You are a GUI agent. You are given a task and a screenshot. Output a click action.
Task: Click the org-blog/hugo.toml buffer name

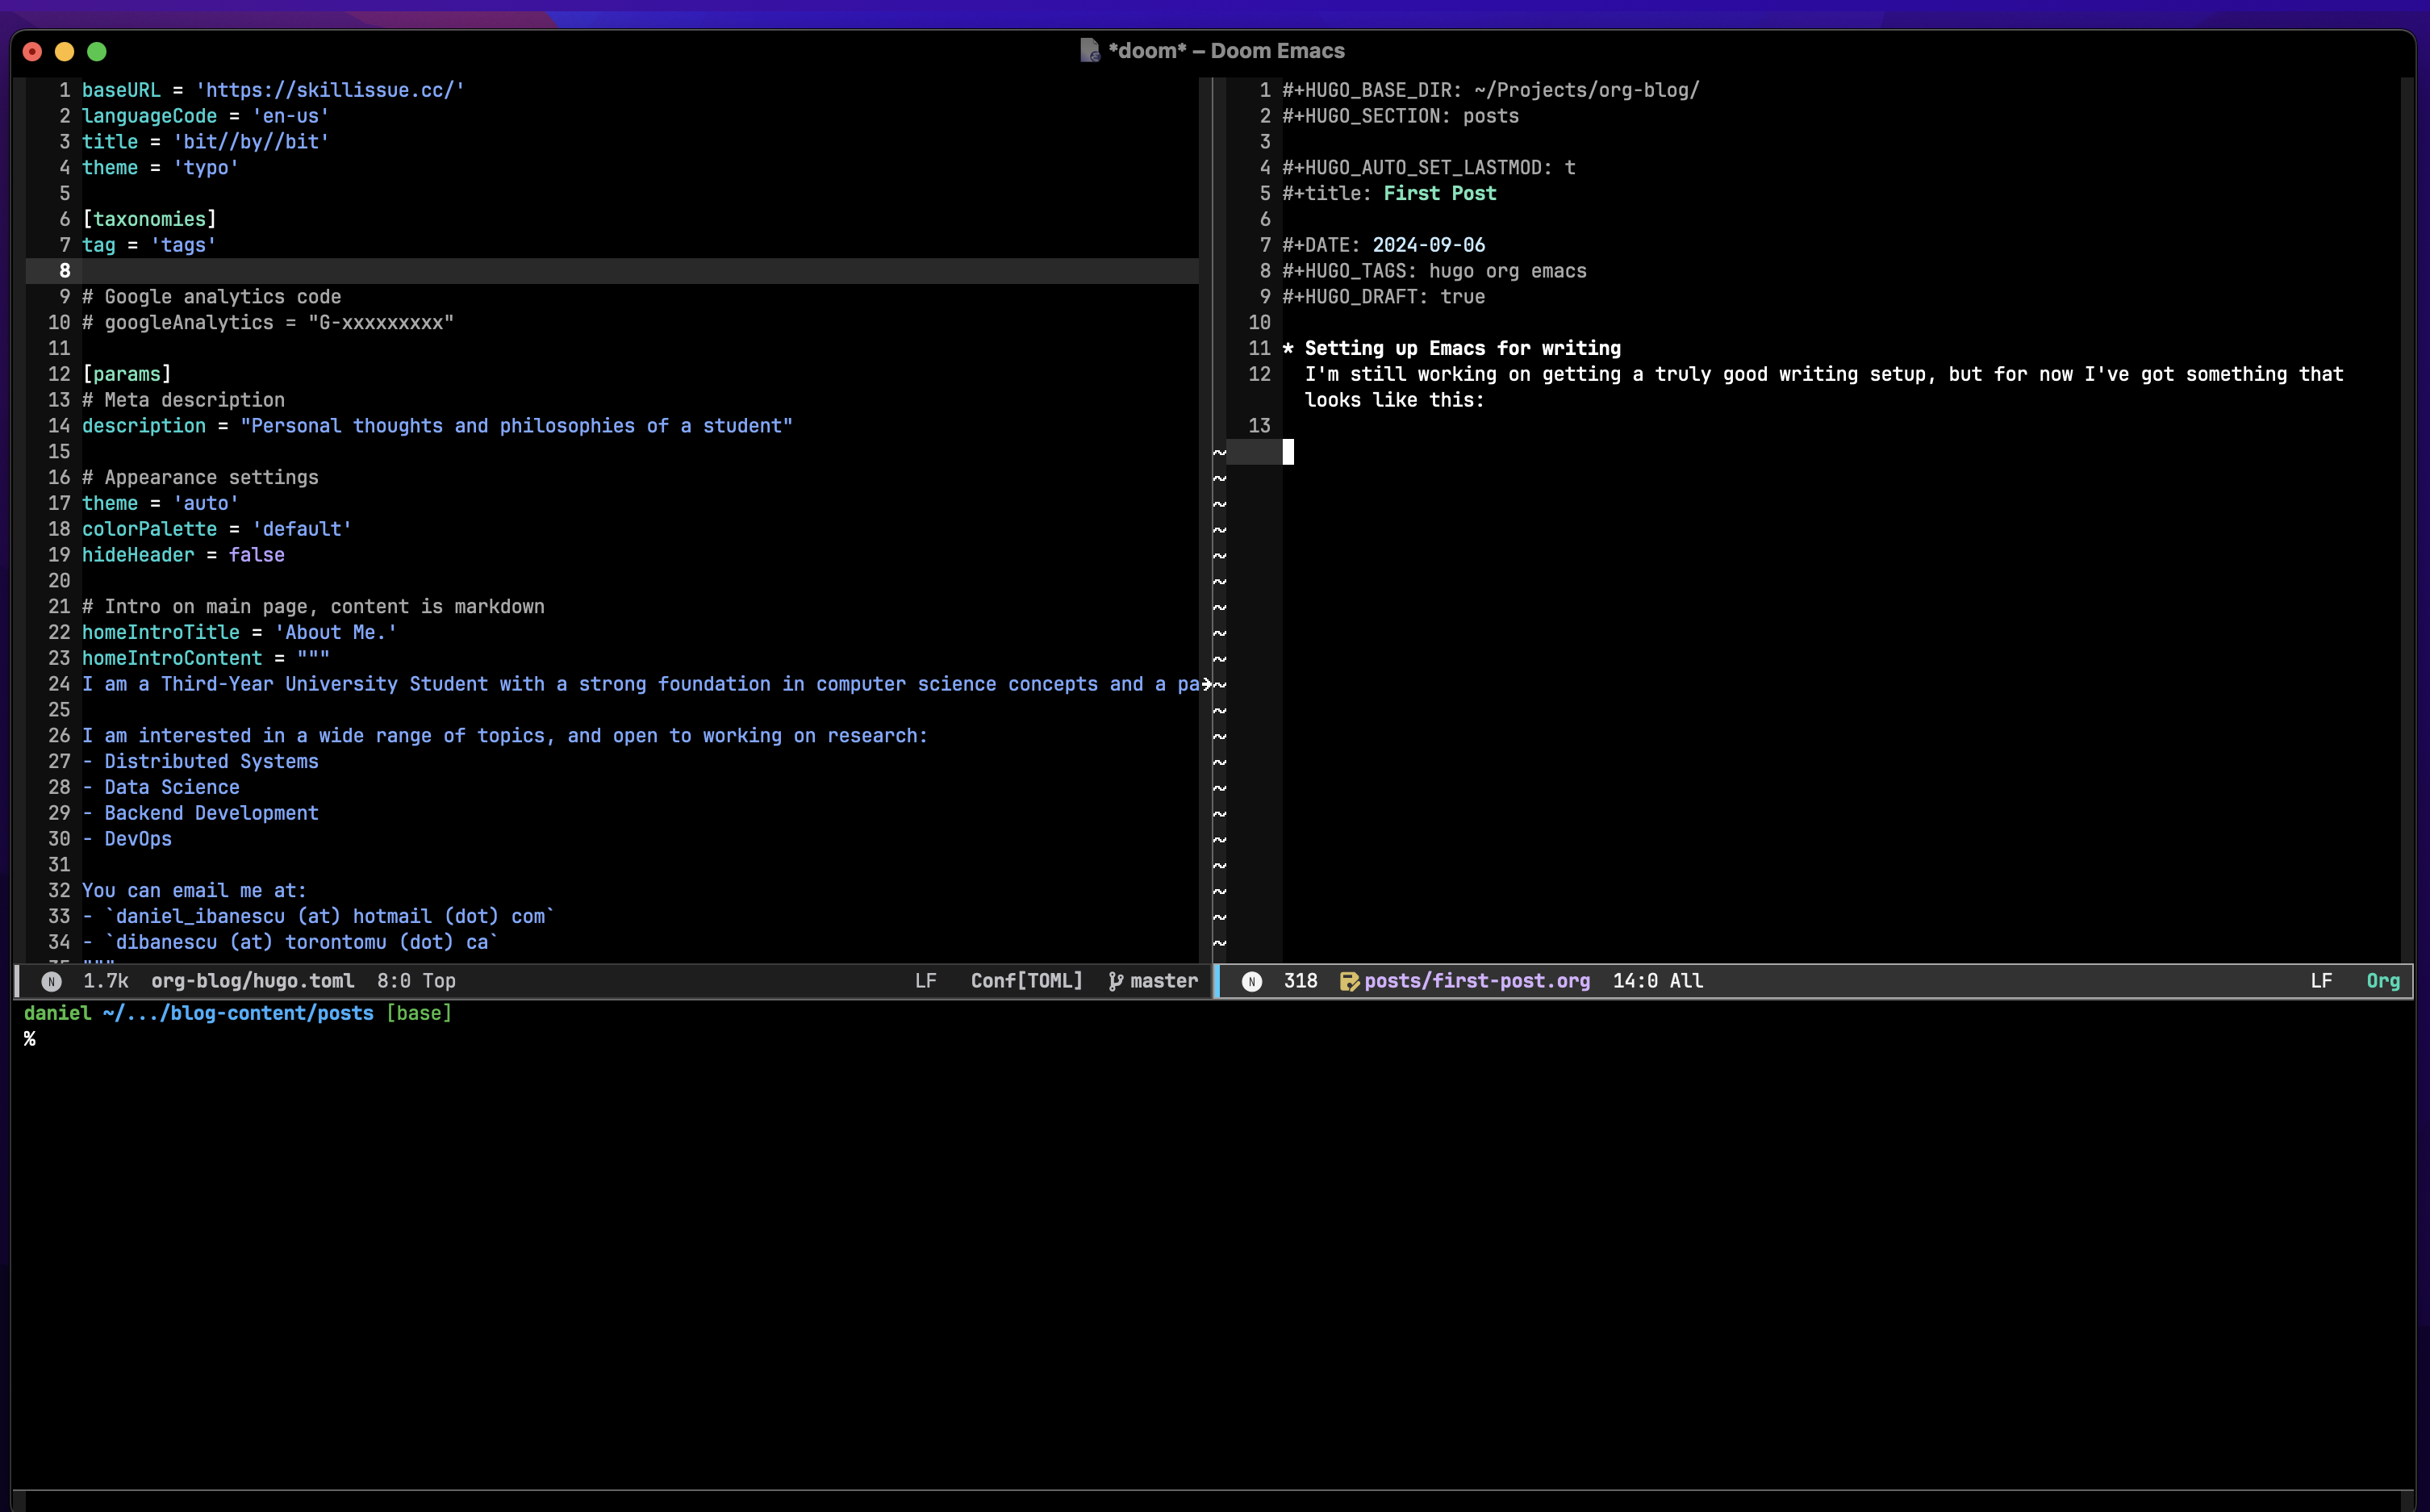(252, 981)
